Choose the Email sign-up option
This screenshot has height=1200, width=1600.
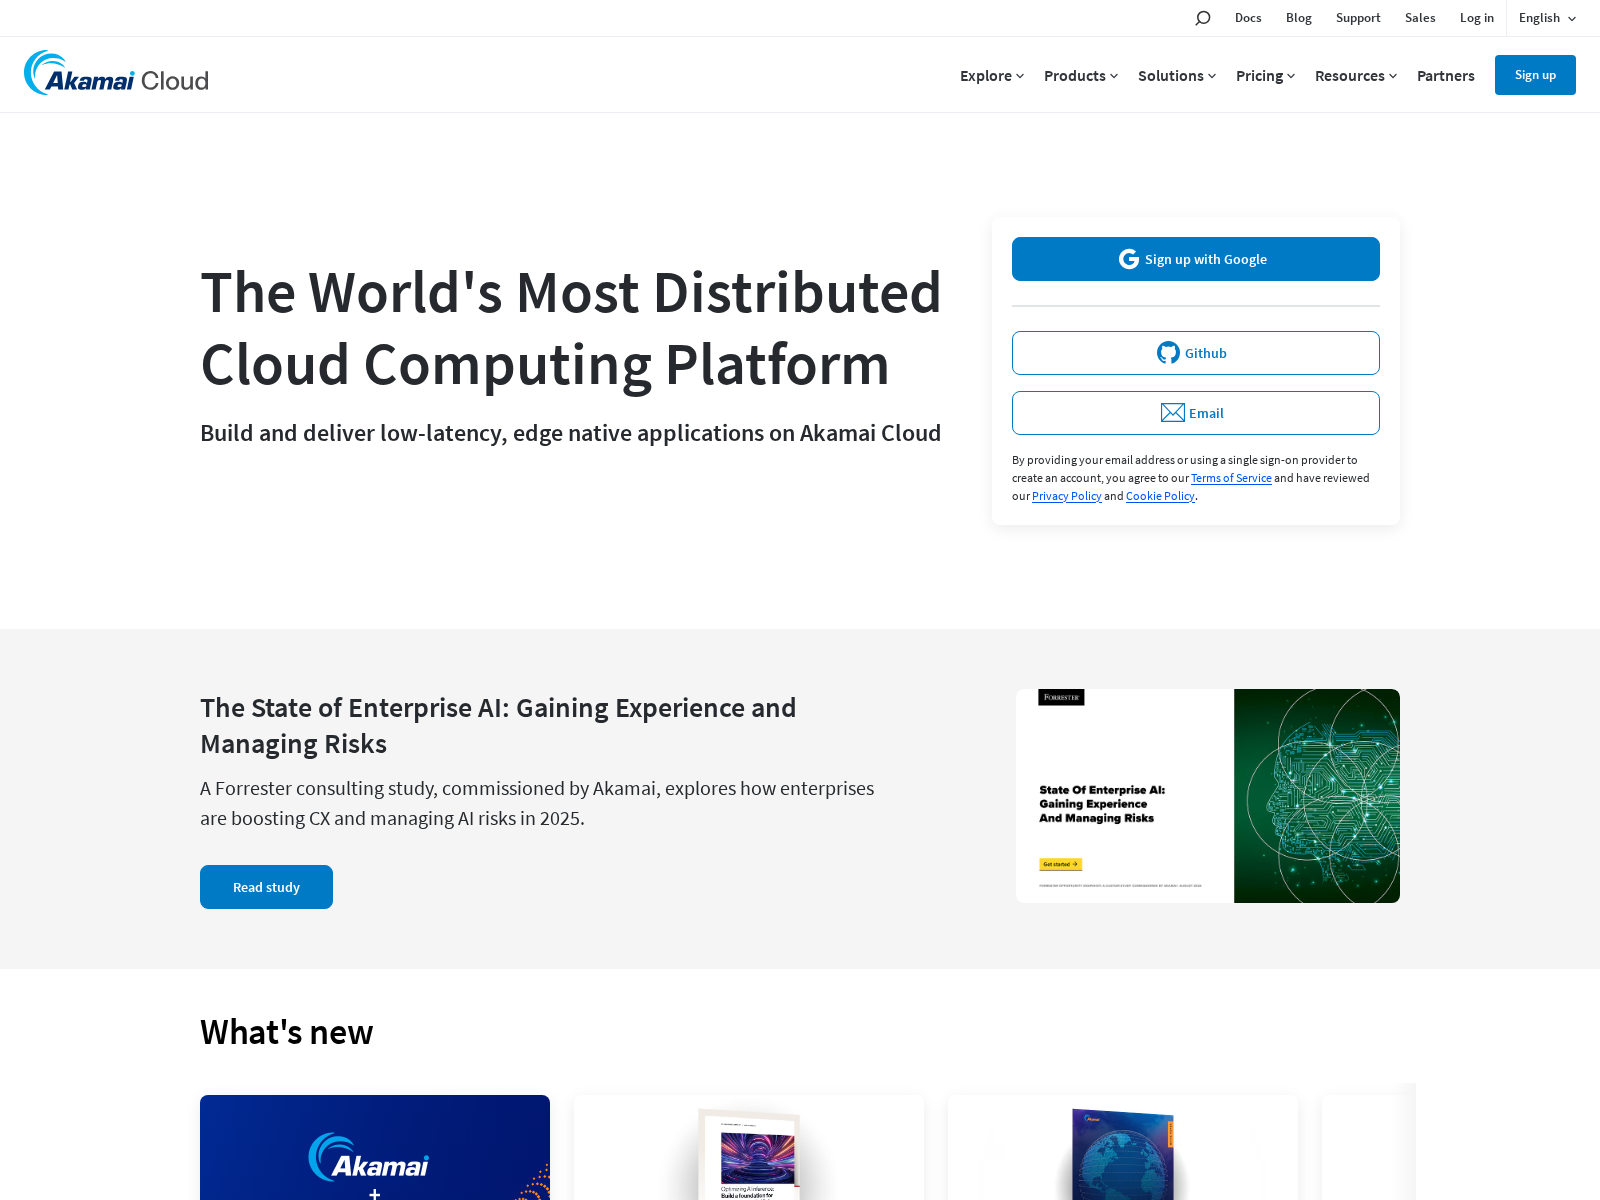click(x=1195, y=412)
